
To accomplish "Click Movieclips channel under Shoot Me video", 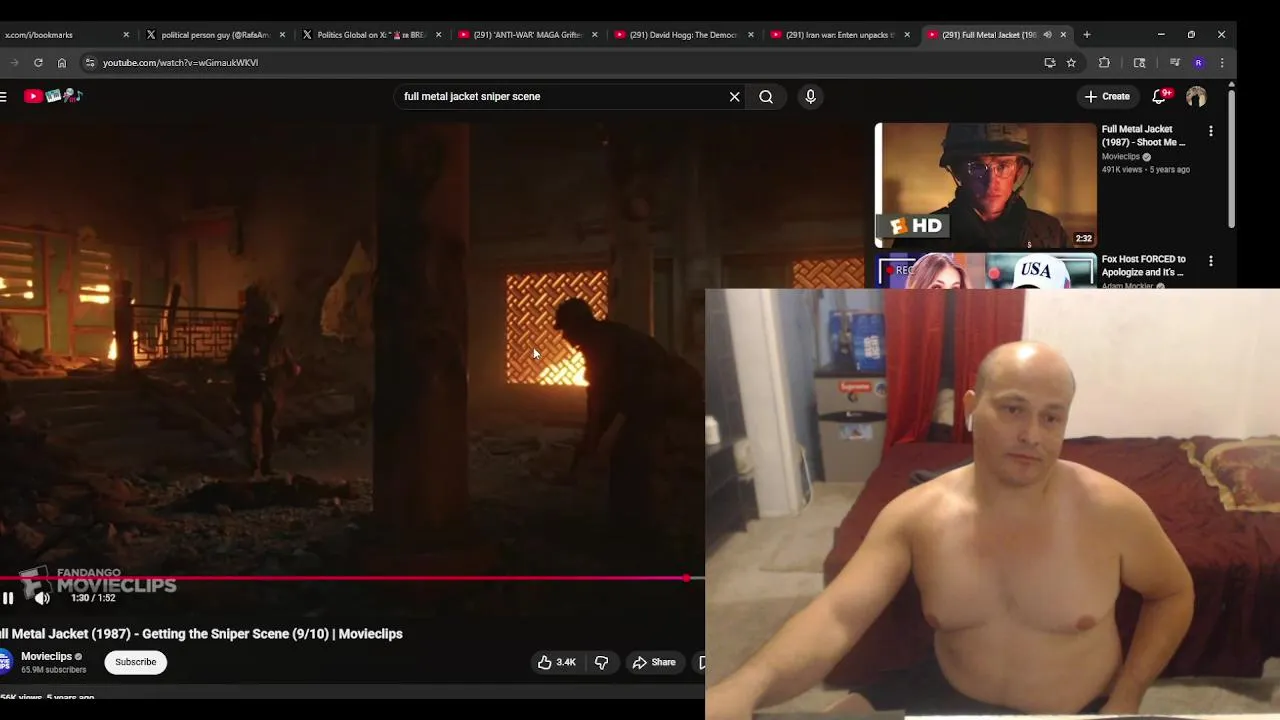I will click(1121, 157).
